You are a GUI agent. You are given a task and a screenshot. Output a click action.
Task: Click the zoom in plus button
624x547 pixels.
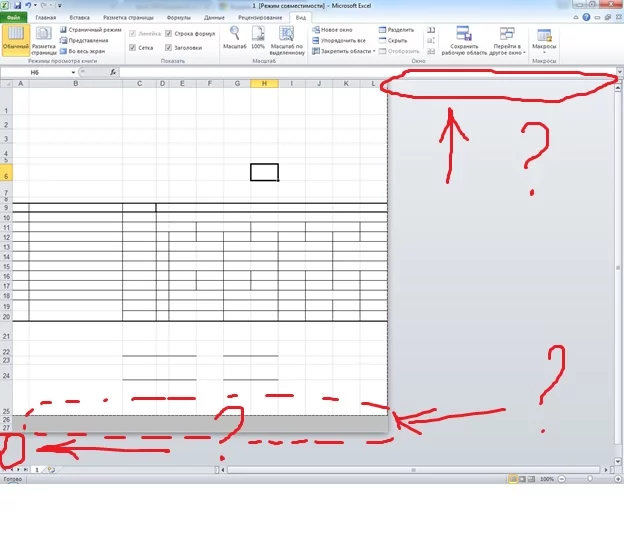point(618,479)
